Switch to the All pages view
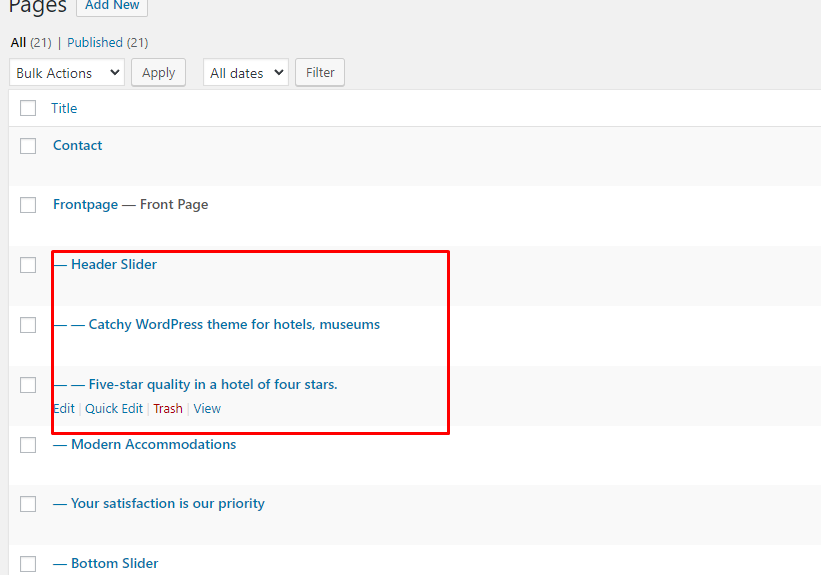This screenshot has width=821, height=575. 18,42
